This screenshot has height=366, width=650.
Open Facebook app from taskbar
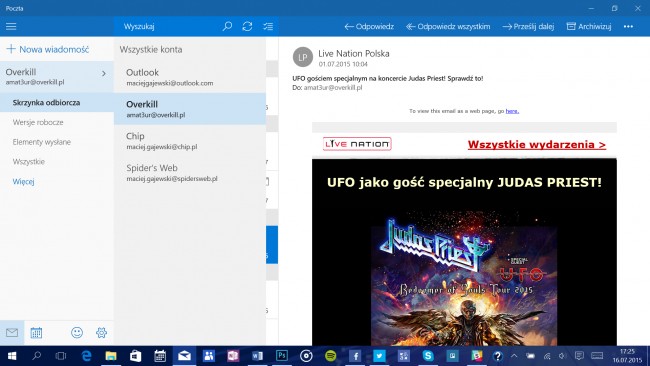click(355, 356)
